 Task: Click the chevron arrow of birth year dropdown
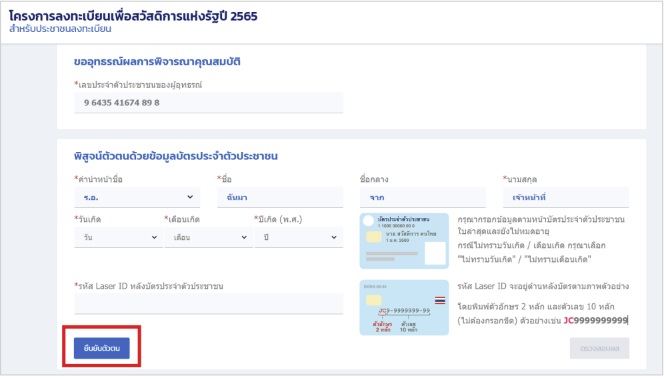pos(334,237)
